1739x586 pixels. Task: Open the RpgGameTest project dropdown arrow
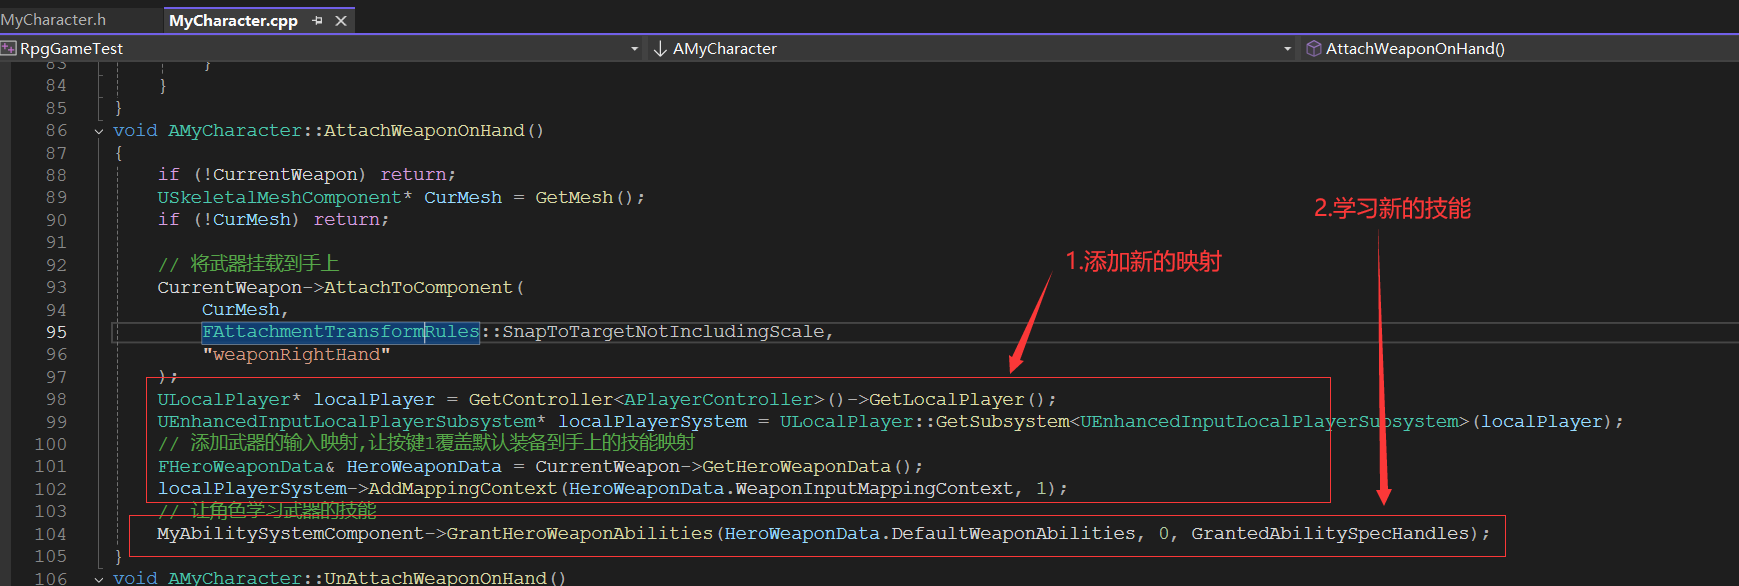coord(634,49)
